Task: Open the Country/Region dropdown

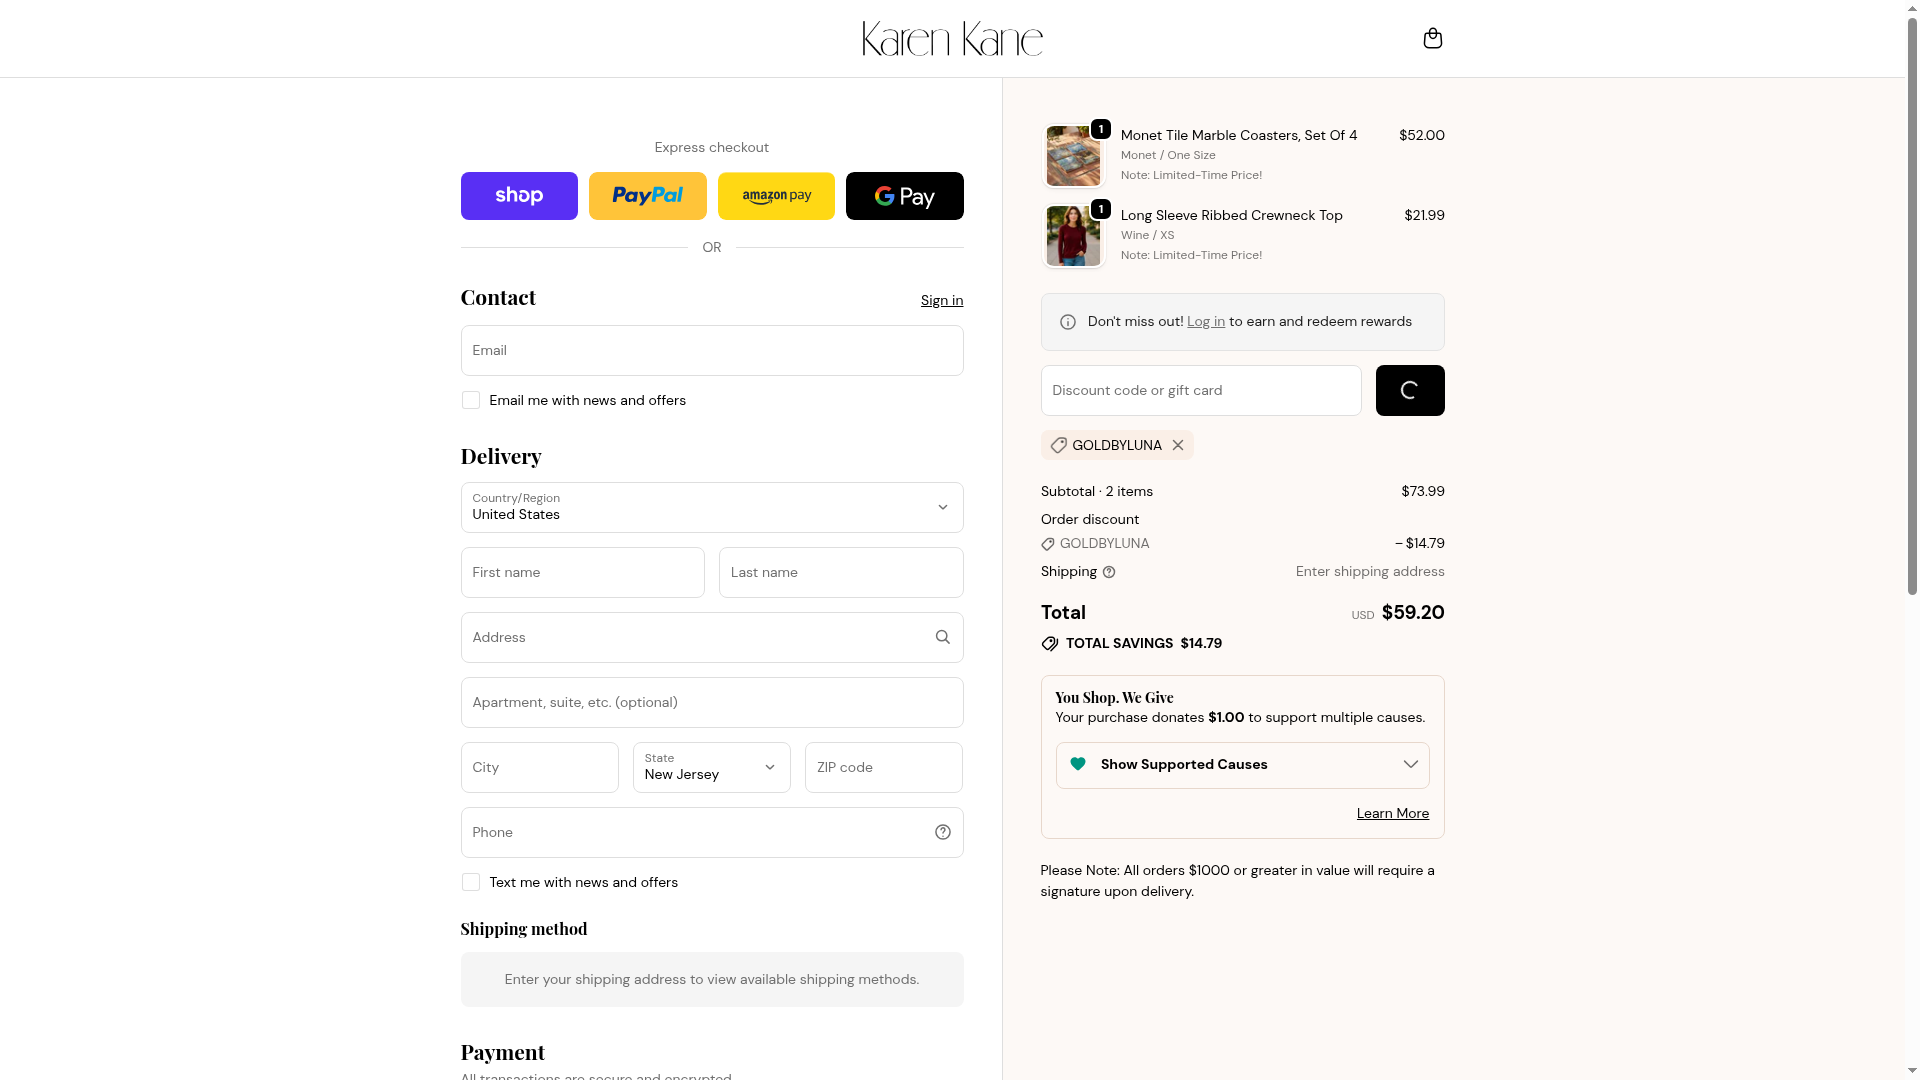Action: coord(711,507)
